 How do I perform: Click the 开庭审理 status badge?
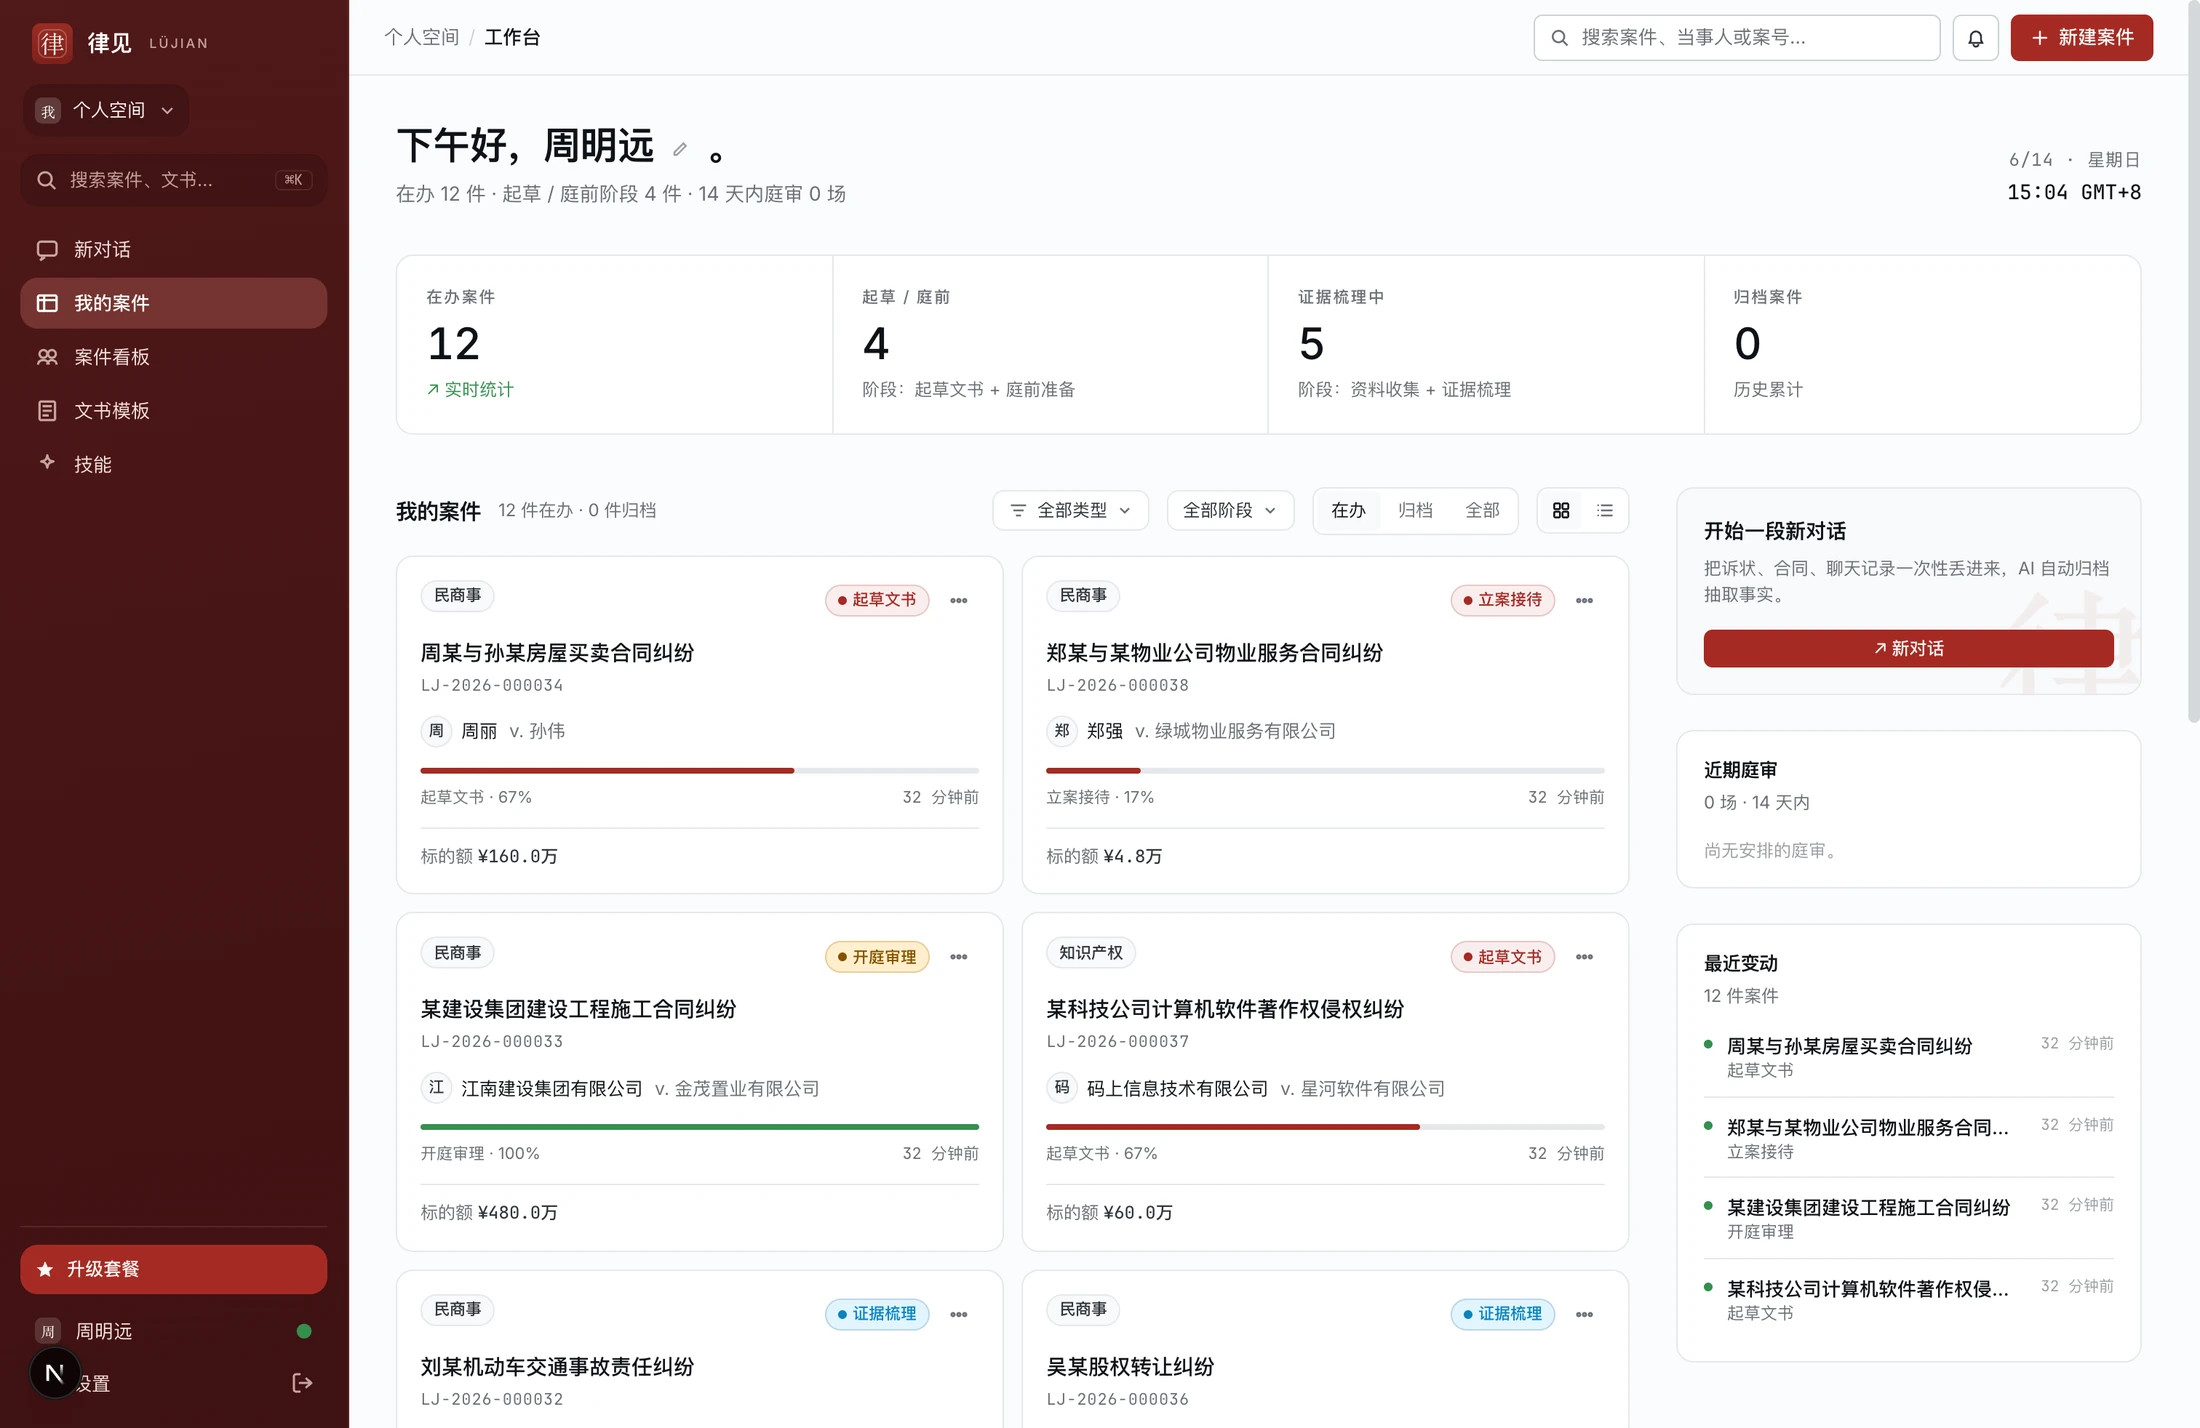[877, 957]
